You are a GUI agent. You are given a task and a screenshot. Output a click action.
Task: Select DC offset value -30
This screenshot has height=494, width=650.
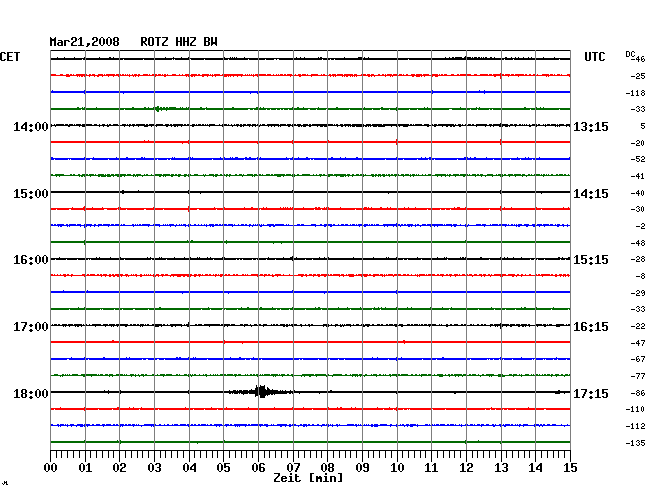[x=638, y=209]
